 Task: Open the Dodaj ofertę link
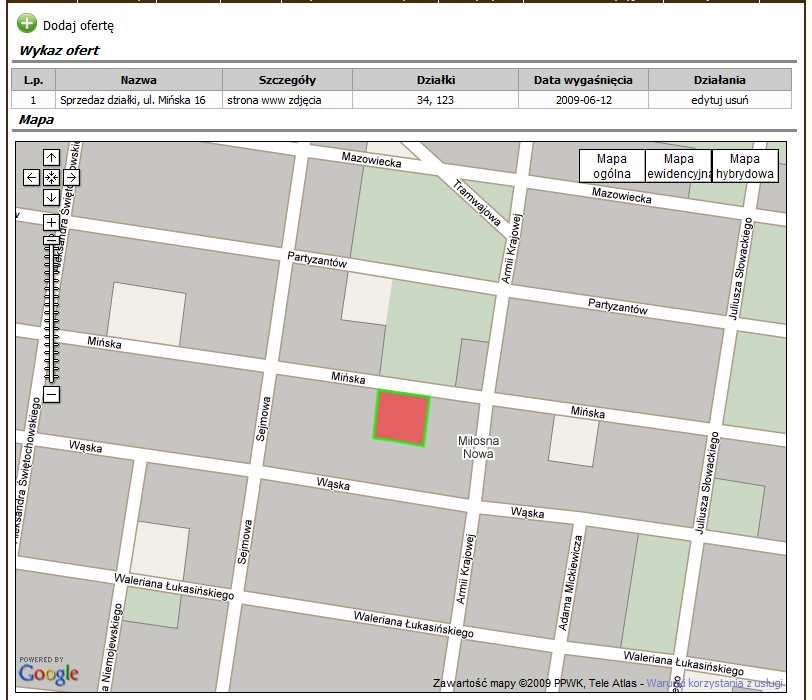click(78, 26)
